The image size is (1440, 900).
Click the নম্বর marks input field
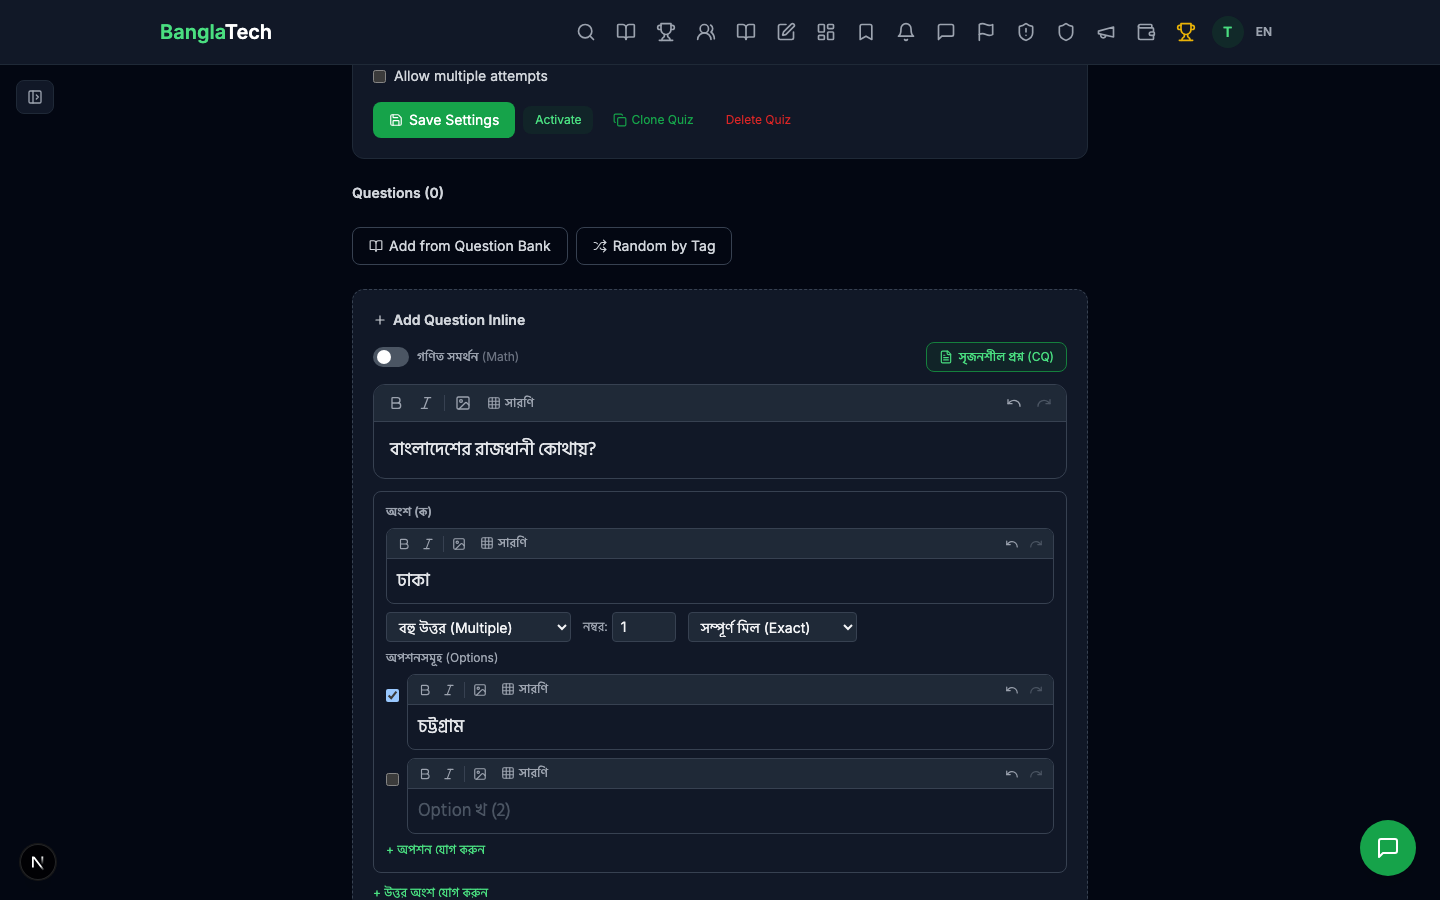[644, 627]
